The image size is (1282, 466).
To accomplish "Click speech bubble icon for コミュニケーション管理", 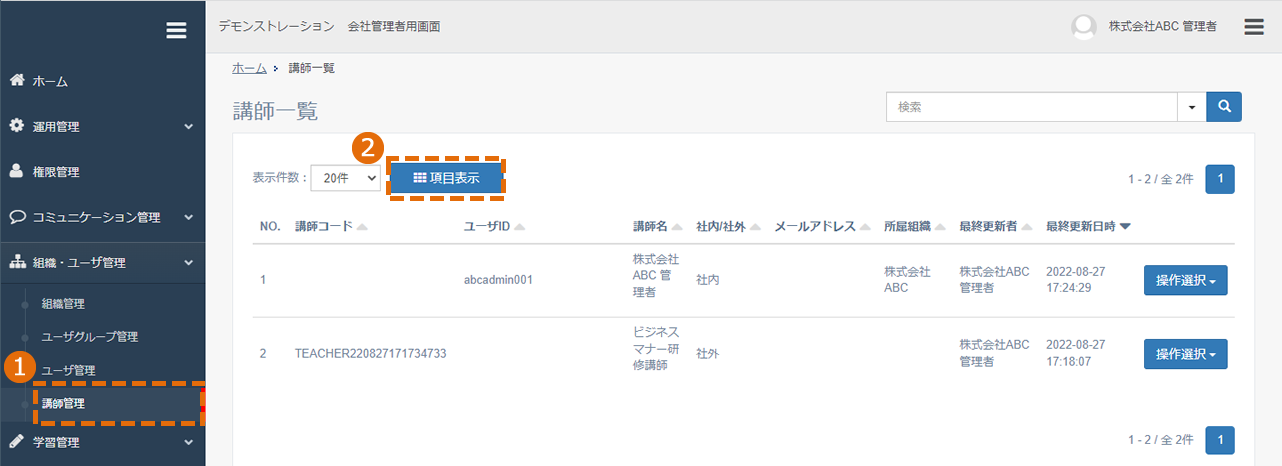I will click(17, 217).
